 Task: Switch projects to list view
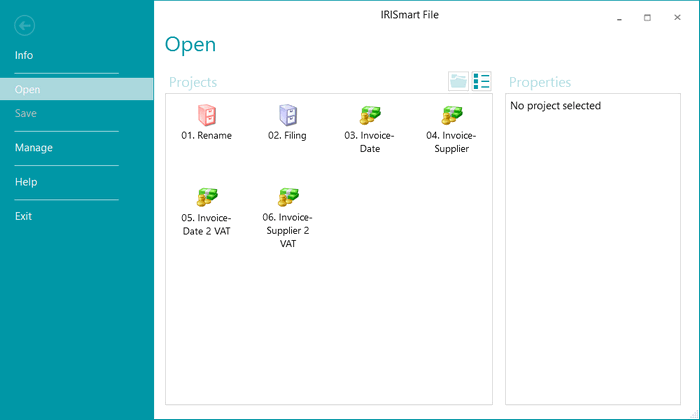[482, 81]
